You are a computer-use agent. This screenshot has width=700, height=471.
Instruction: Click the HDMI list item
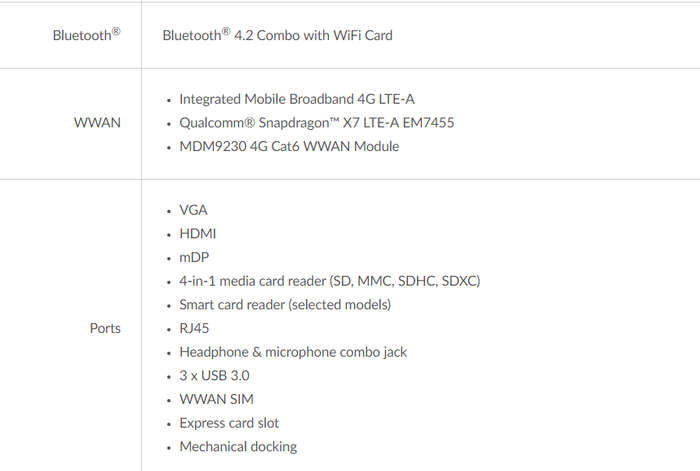click(x=197, y=233)
